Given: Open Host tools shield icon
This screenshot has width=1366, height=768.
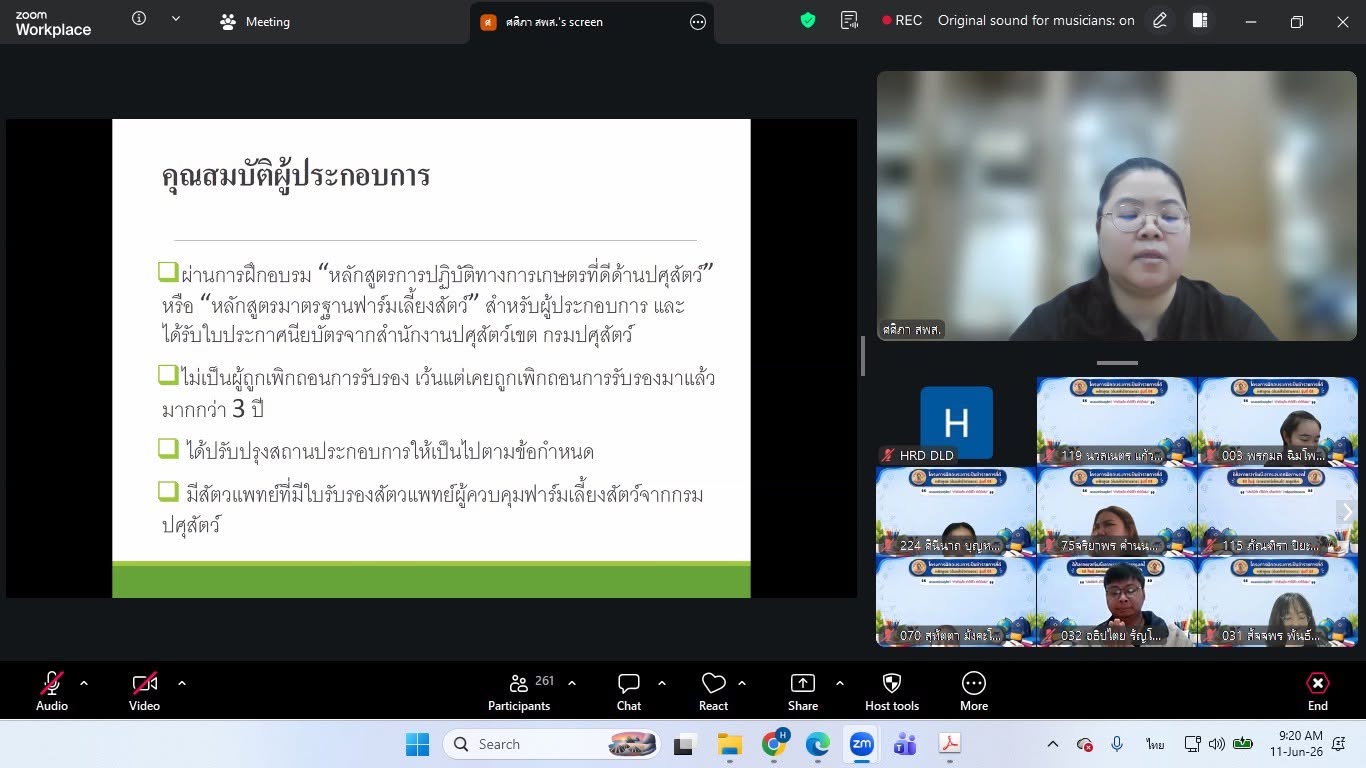Looking at the screenshot, I should click(892, 692).
